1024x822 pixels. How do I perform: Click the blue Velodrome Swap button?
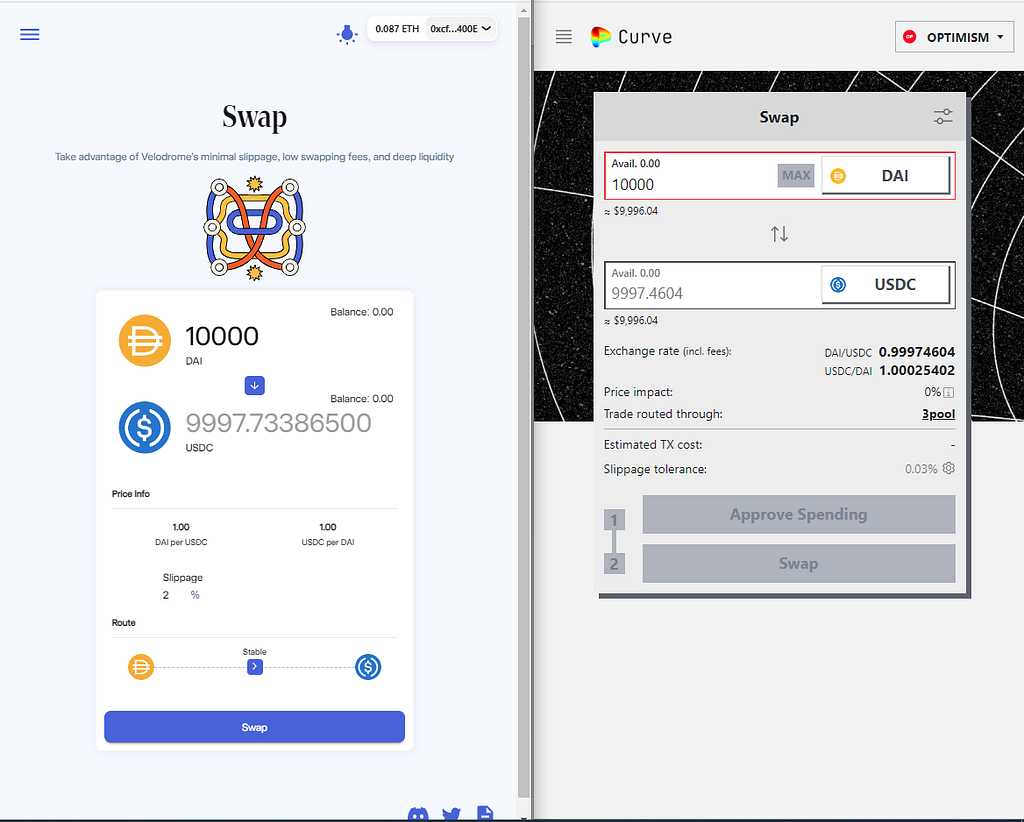tap(255, 727)
